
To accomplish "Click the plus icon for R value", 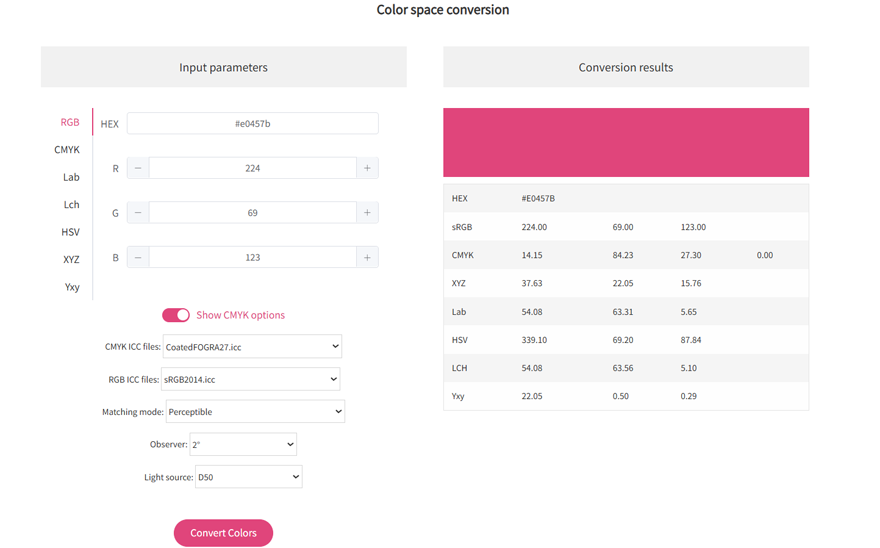I will tap(367, 168).
